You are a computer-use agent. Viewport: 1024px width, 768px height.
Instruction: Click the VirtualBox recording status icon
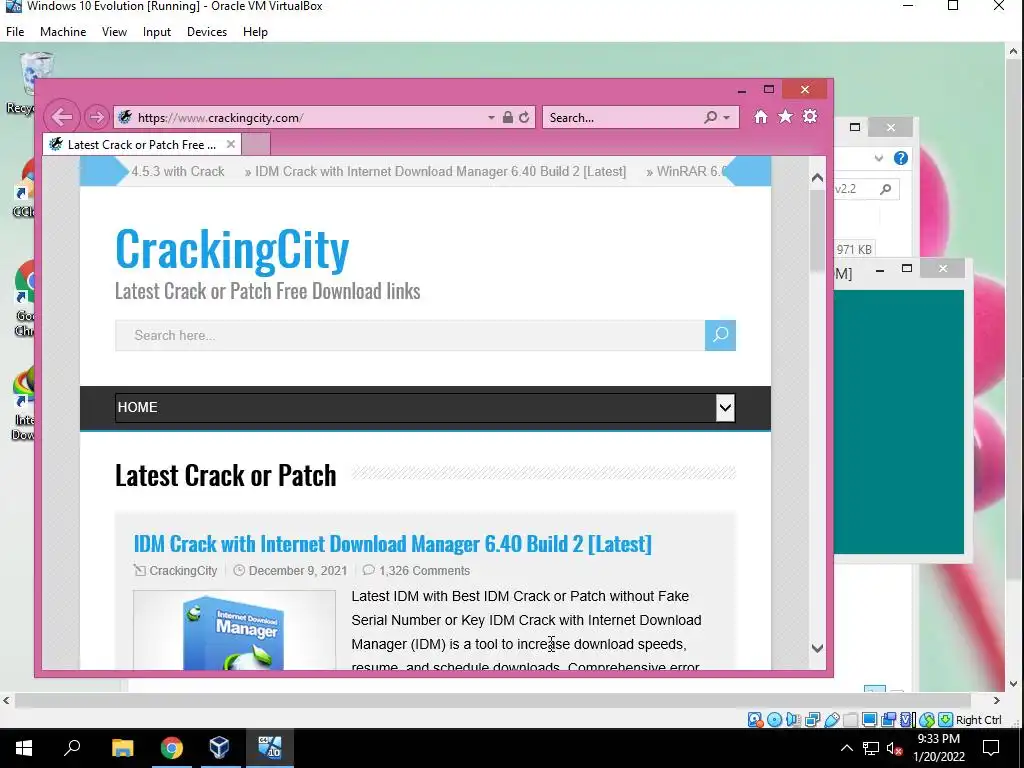888,720
